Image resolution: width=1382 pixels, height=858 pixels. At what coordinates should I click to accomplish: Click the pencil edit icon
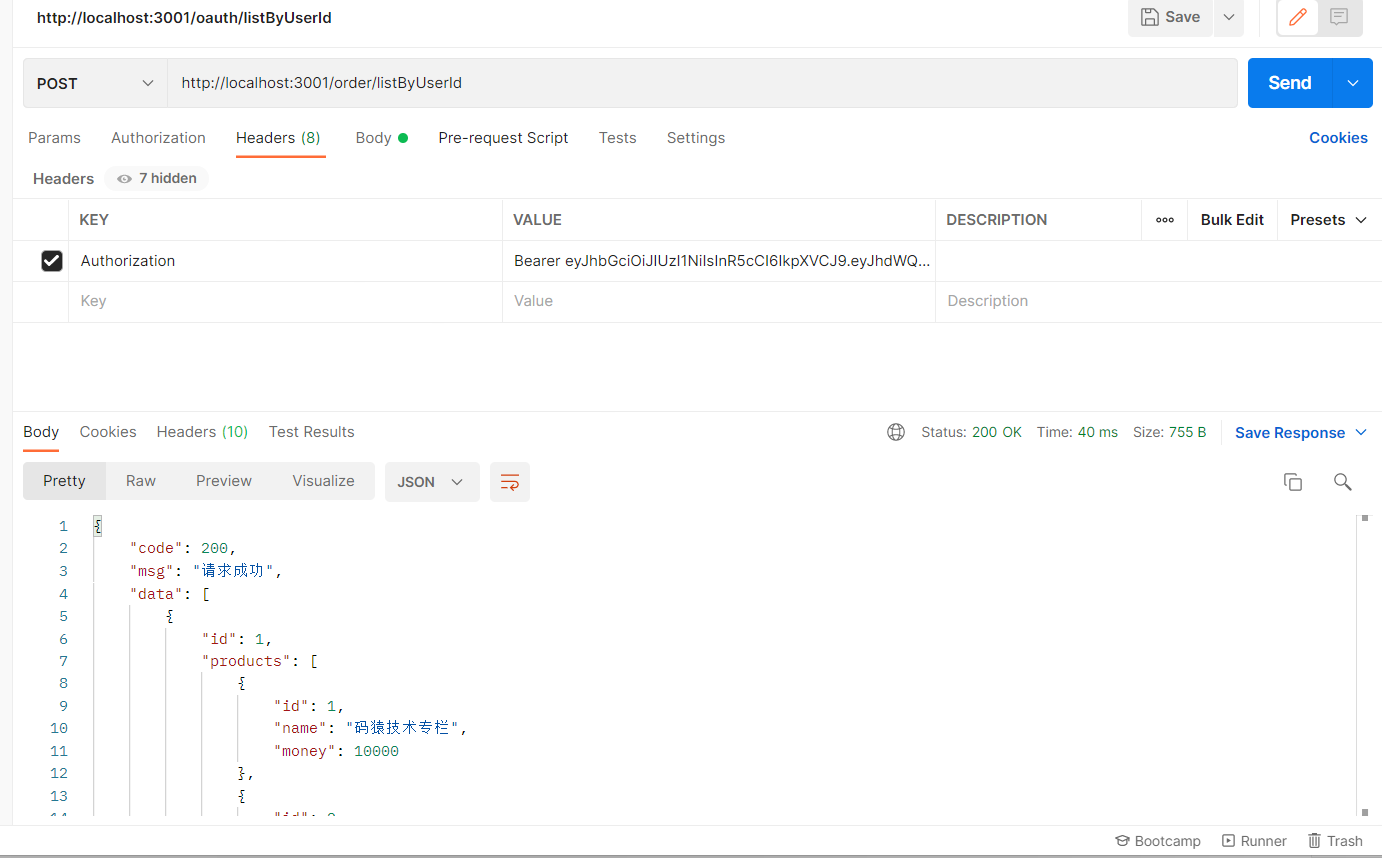pos(1298,17)
